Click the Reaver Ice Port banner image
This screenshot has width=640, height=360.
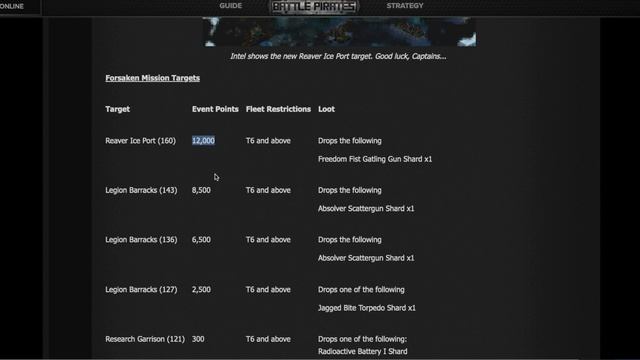(339, 32)
